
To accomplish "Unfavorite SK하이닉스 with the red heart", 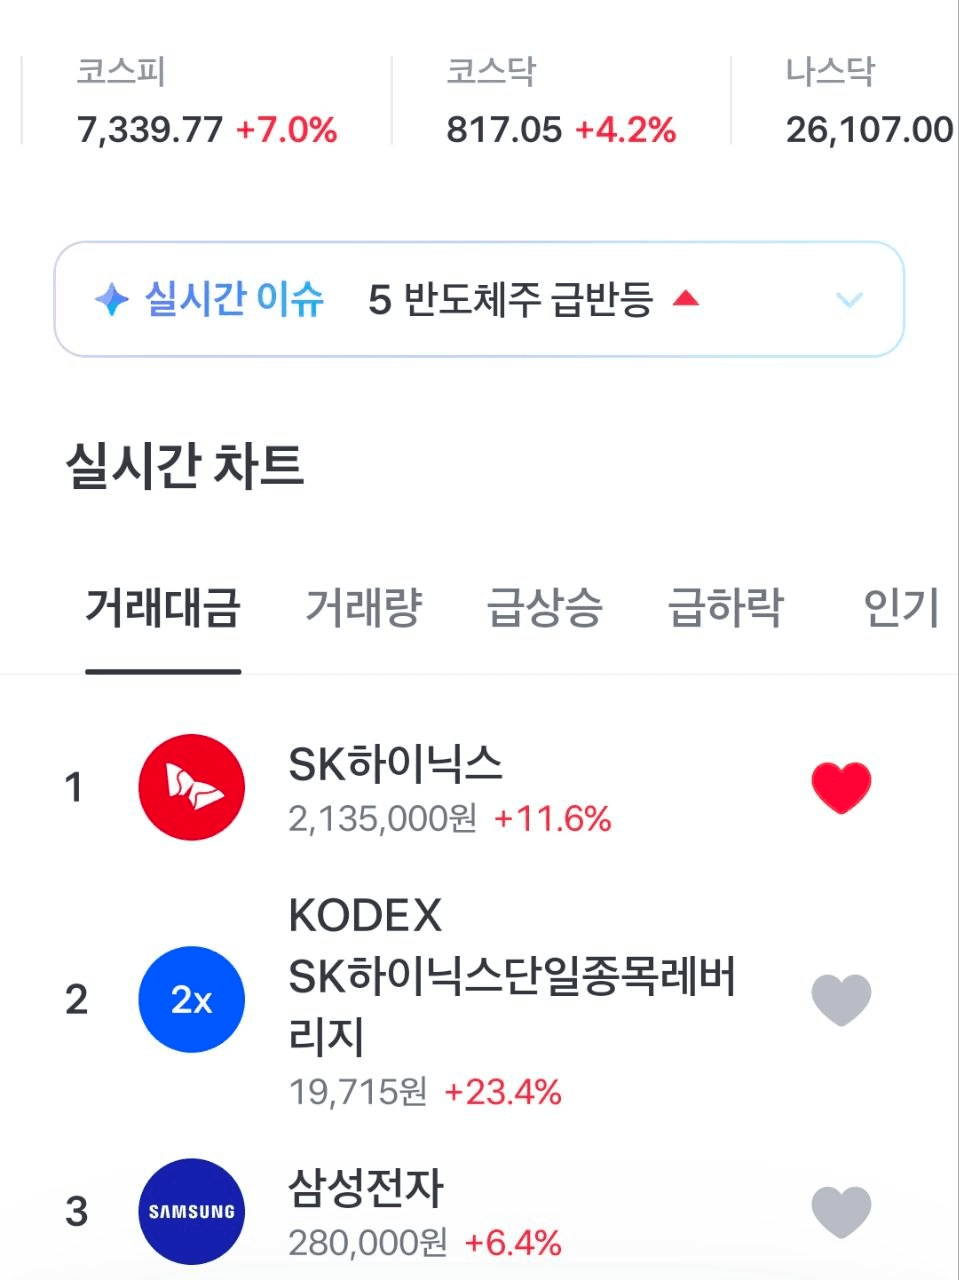I will pyautogui.click(x=841, y=787).
